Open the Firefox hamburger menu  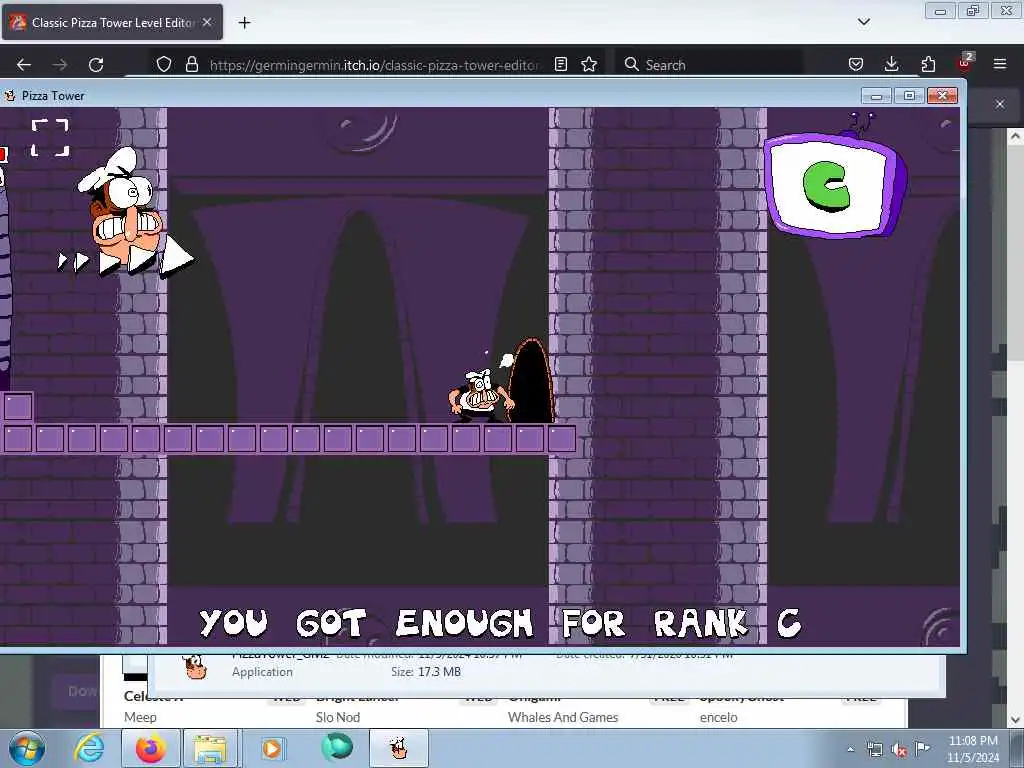(1000, 64)
